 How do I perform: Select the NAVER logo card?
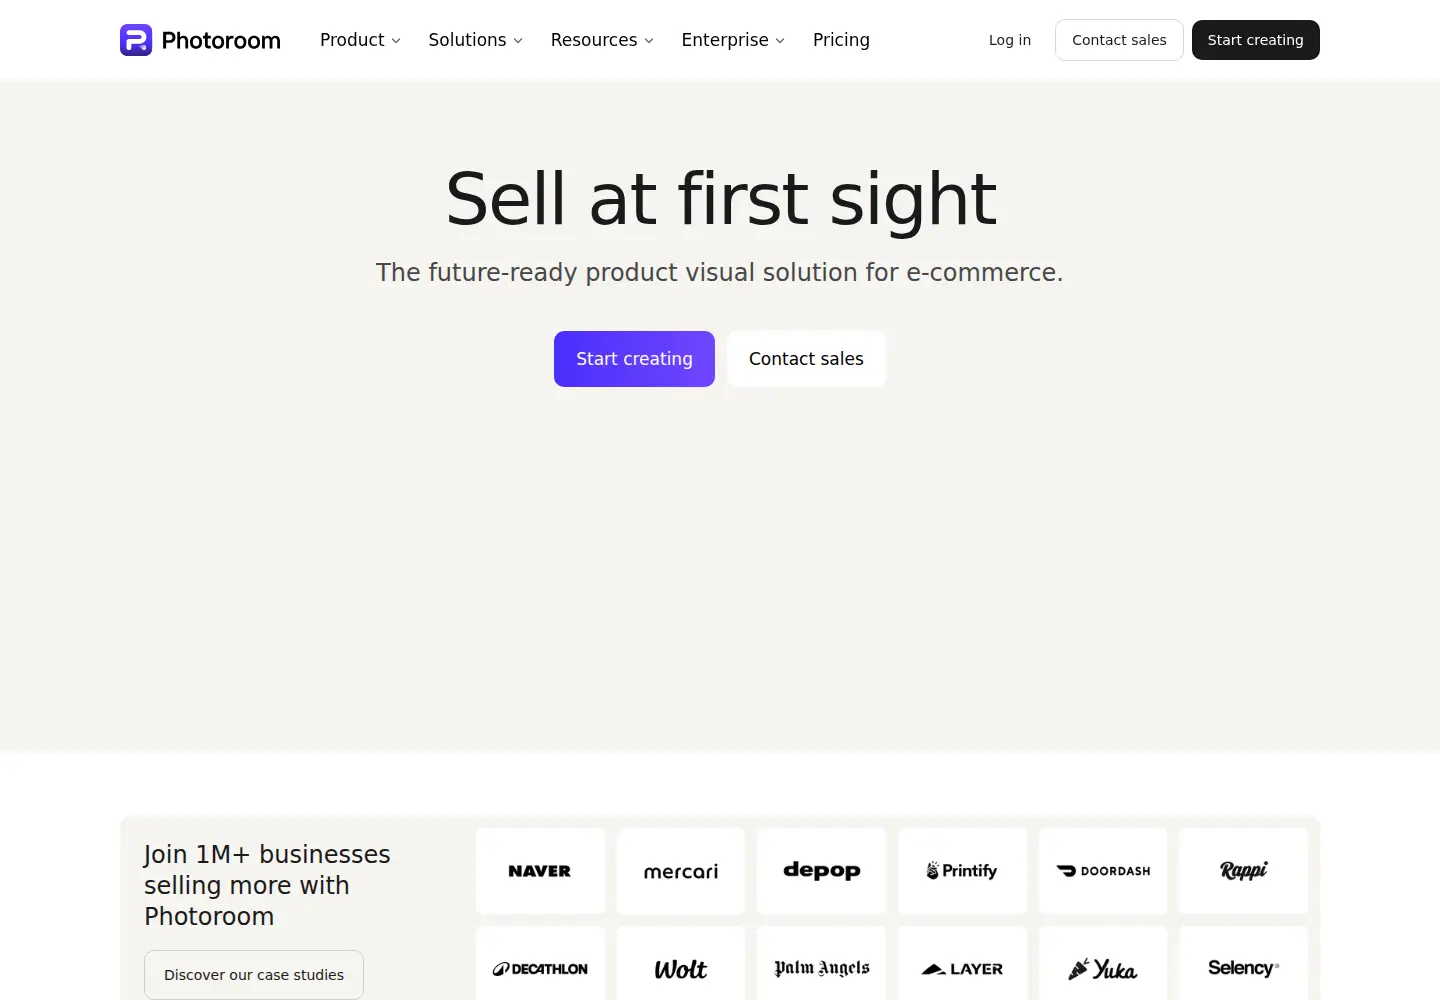point(540,871)
